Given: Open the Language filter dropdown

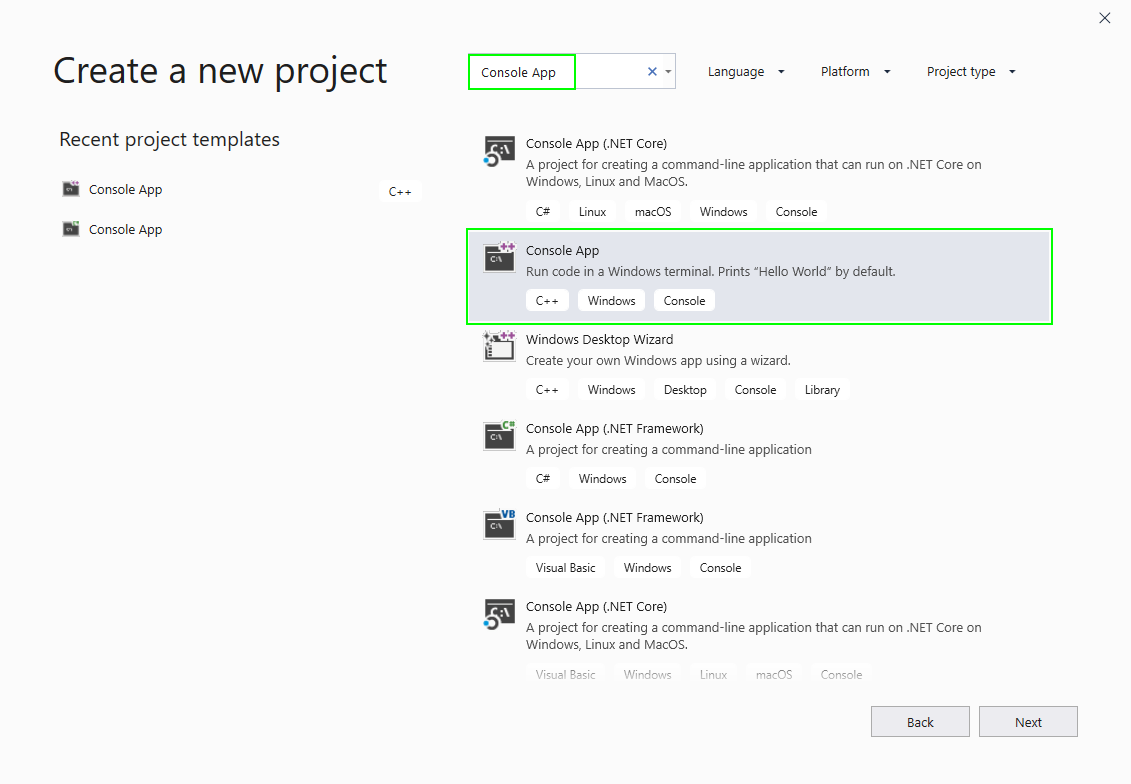Looking at the screenshot, I should 746,71.
